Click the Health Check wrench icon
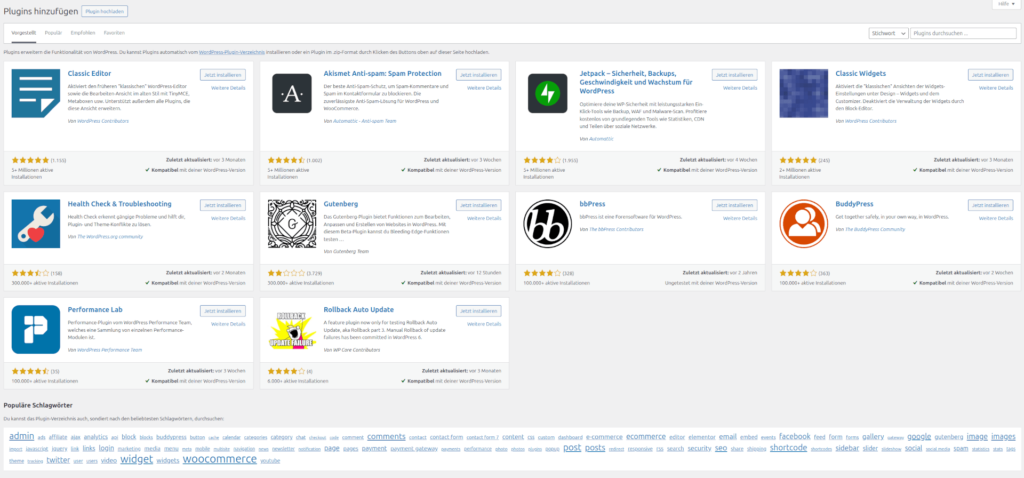 click(x=36, y=224)
